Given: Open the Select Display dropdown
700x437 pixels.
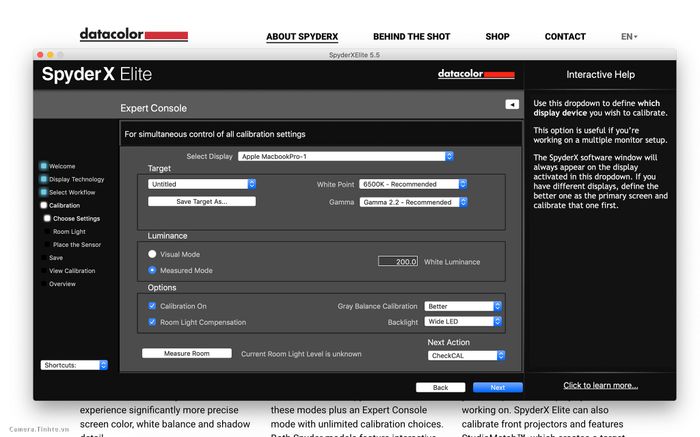Looking at the screenshot, I should tap(346, 156).
